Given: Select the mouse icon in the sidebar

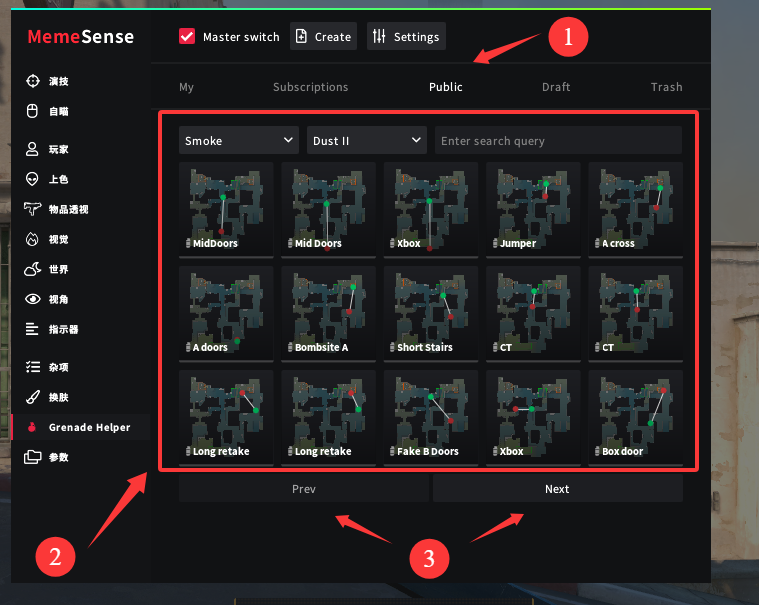Looking at the screenshot, I should [x=32, y=111].
